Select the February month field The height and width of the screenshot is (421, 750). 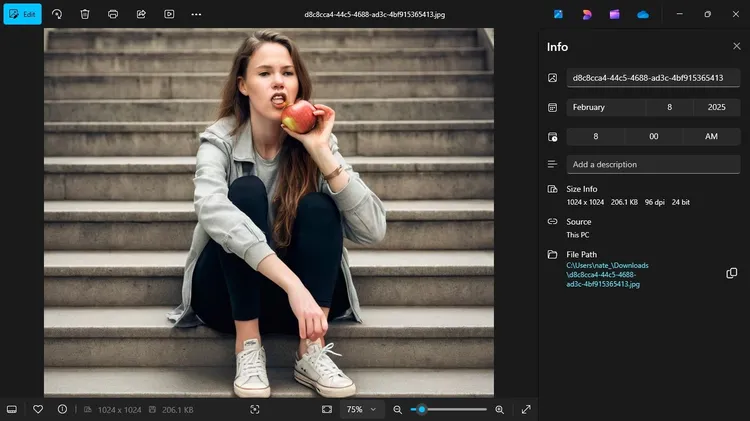[x=606, y=107]
